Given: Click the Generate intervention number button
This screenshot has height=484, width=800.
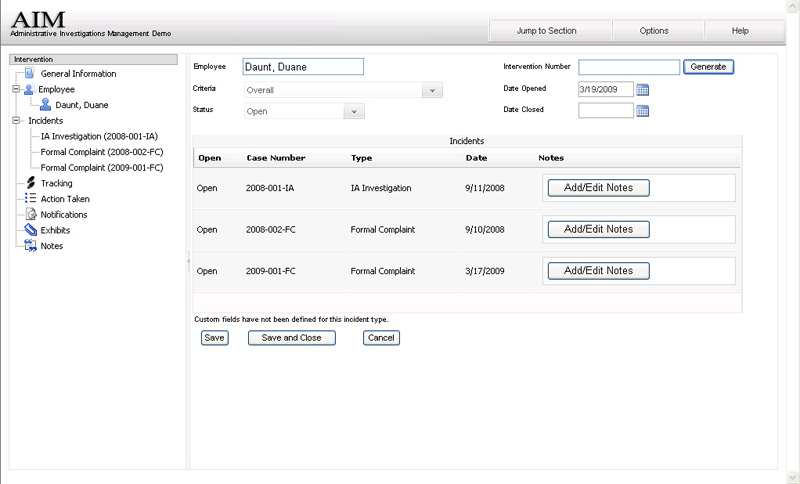Looking at the screenshot, I should click(x=709, y=67).
